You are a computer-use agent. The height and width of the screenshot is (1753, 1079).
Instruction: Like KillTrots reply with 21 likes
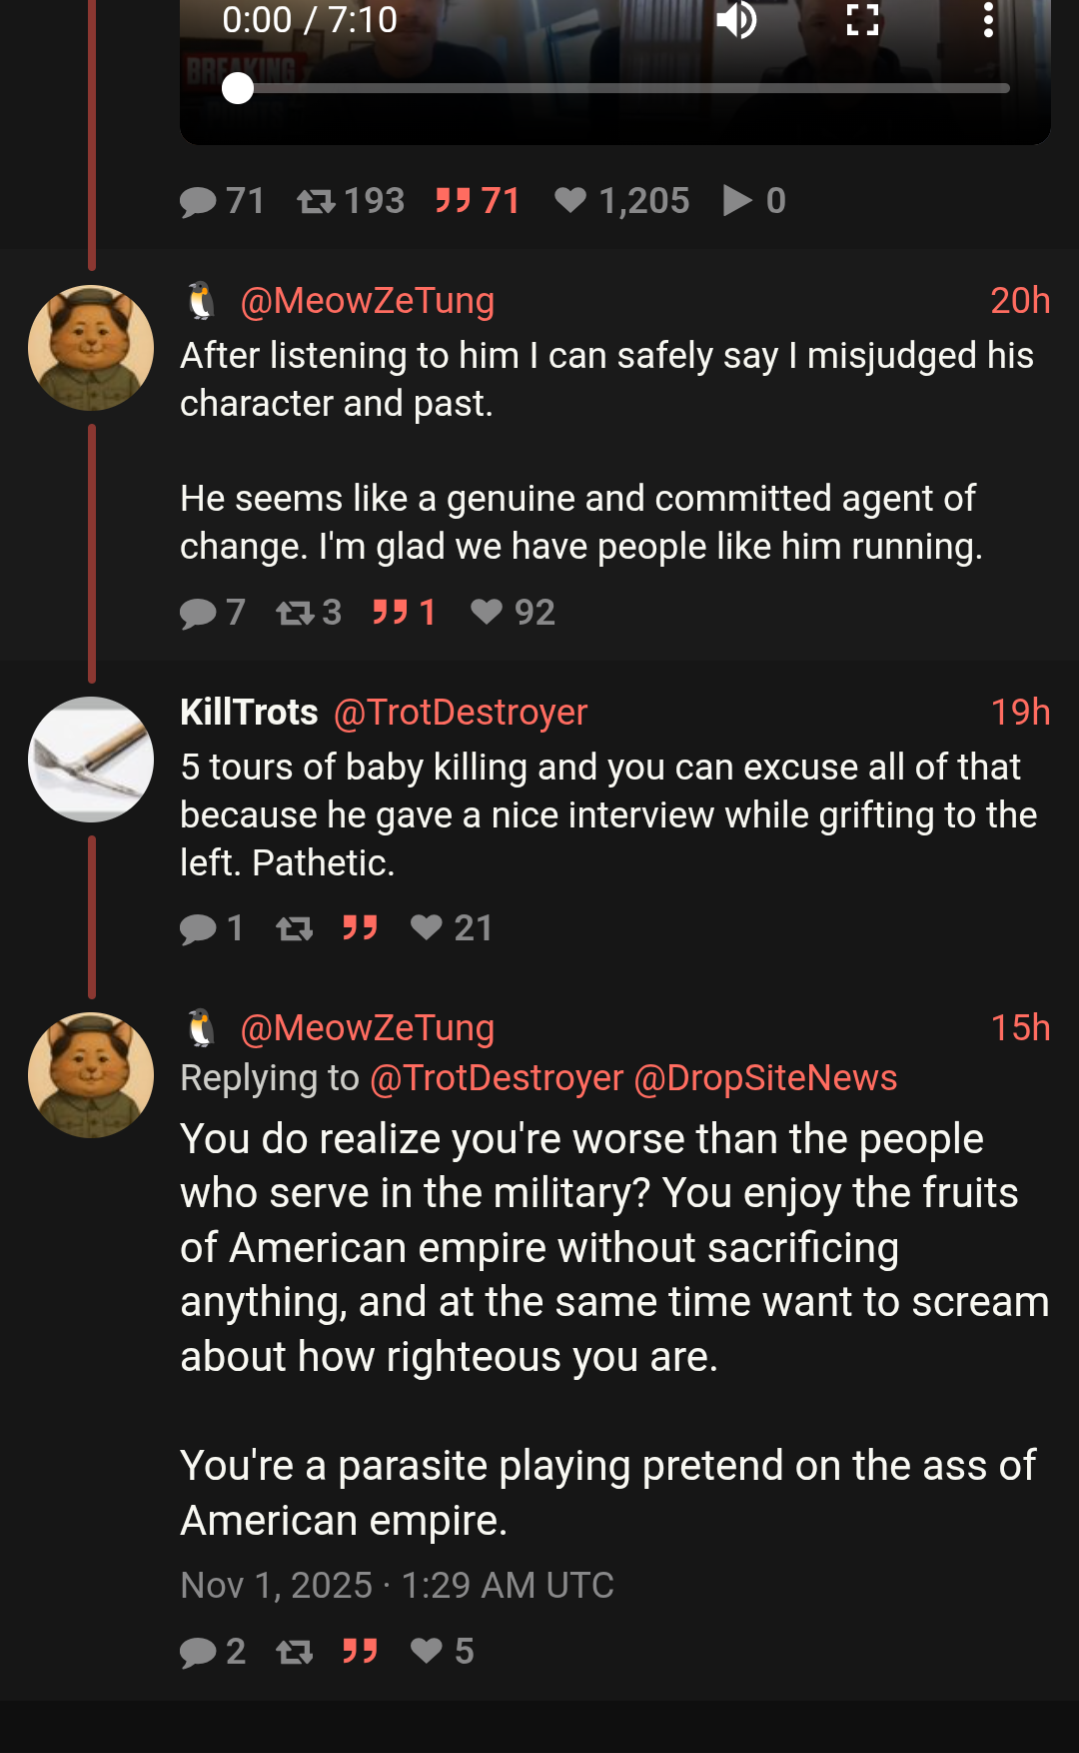[427, 928]
